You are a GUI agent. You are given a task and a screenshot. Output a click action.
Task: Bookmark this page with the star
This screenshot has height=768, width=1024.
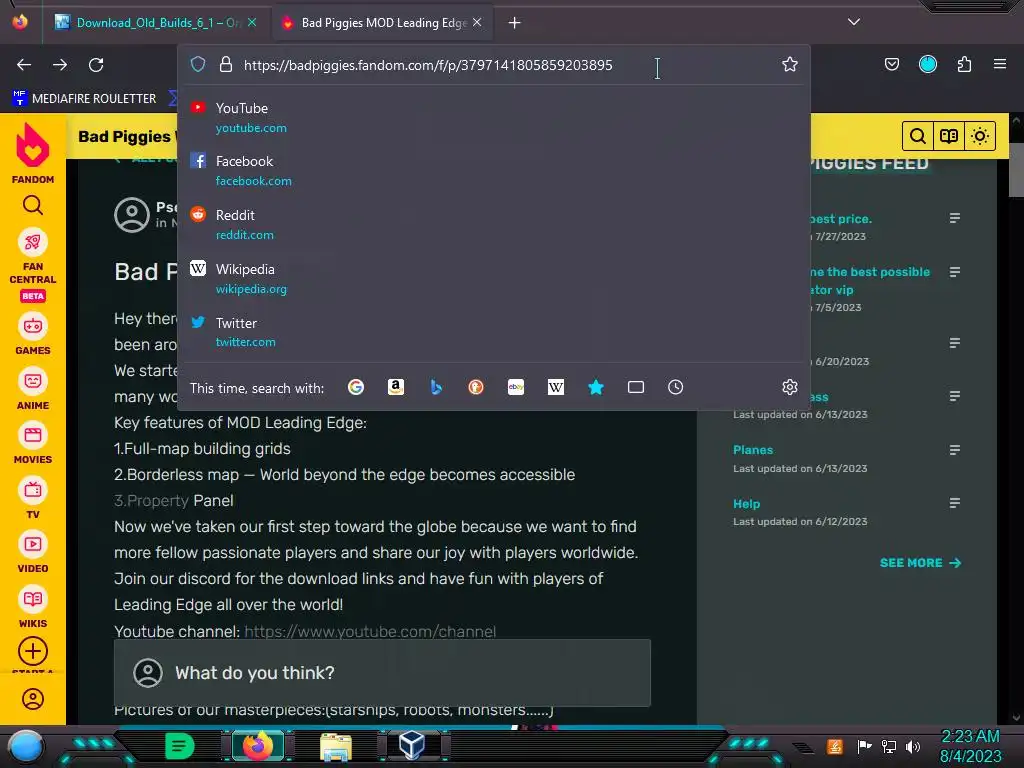(x=790, y=64)
